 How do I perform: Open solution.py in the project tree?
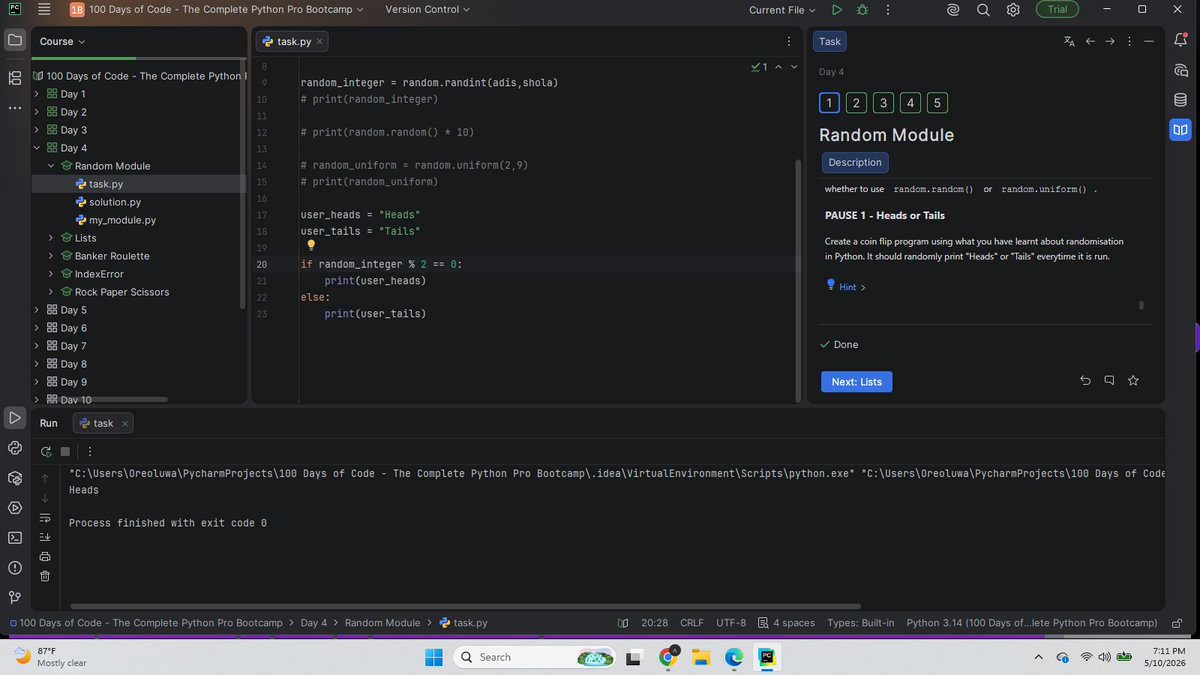click(x=115, y=202)
